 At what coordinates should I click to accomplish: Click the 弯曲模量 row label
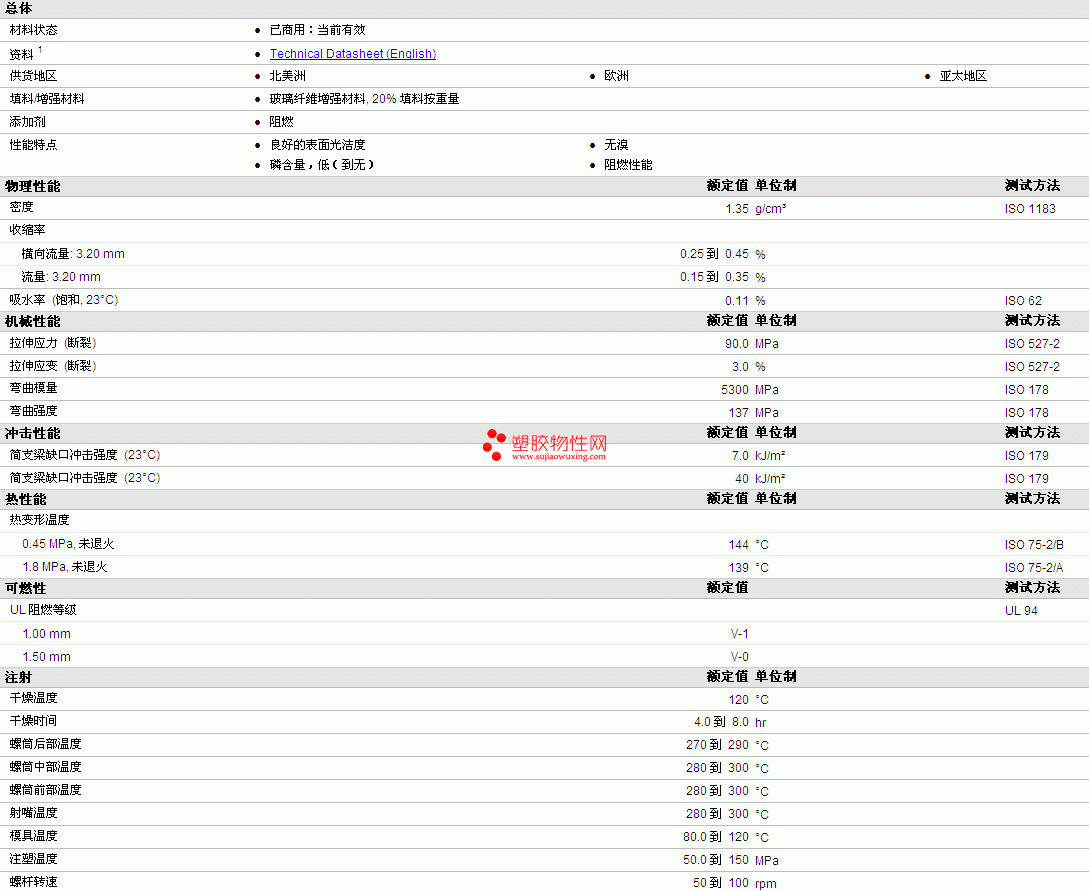pyautogui.click(x=33, y=388)
